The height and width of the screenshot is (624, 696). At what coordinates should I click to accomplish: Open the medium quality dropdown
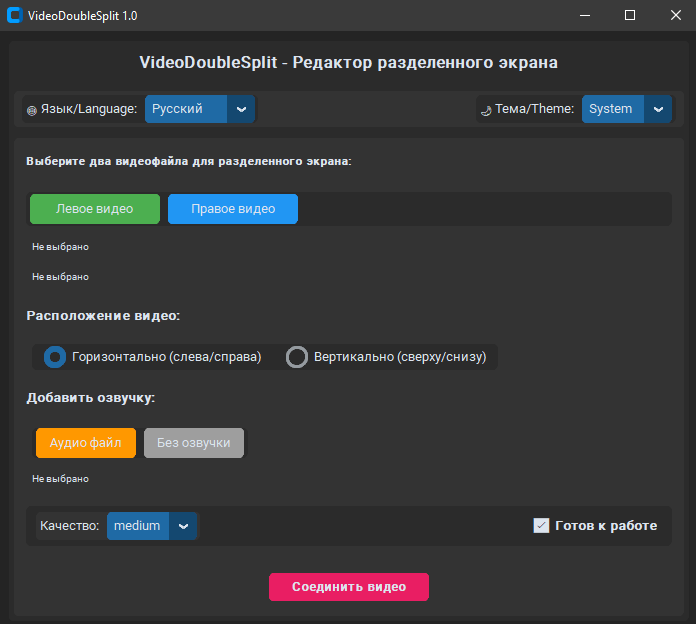(x=140, y=526)
